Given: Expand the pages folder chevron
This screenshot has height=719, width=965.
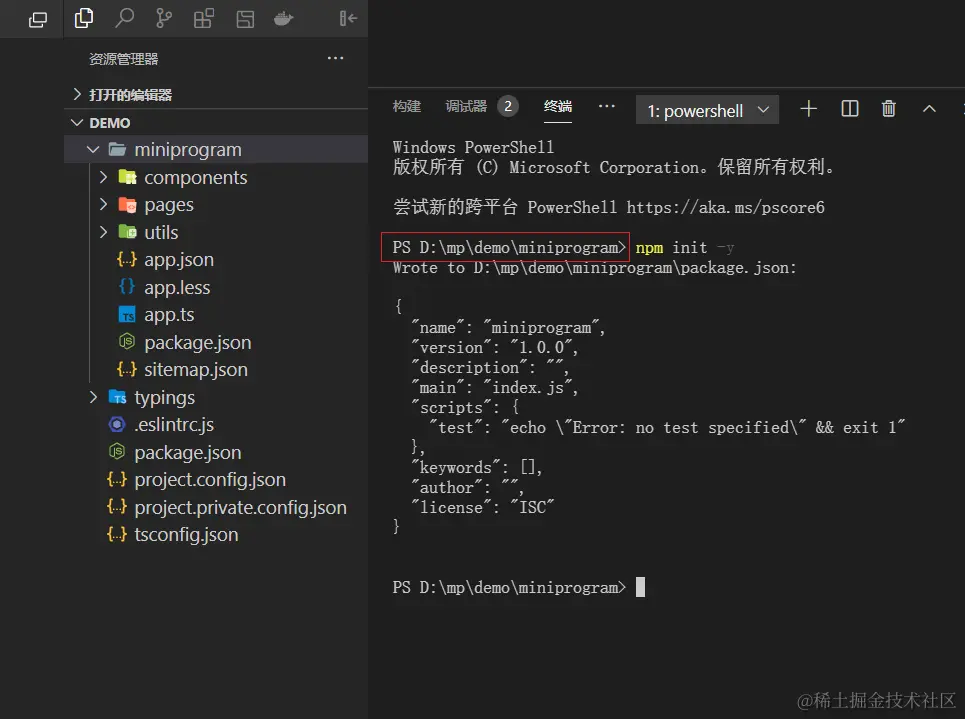Looking at the screenshot, I should coord(103,204).
